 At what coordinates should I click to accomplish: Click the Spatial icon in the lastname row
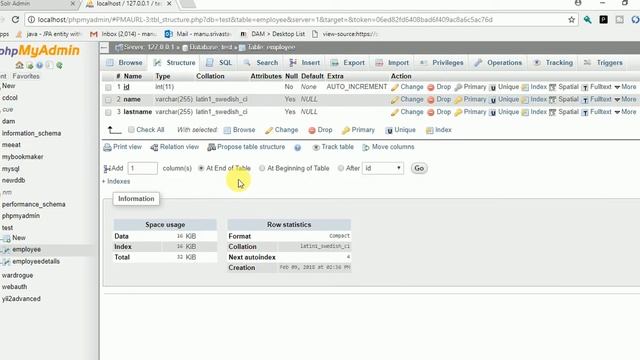[553, 112]
